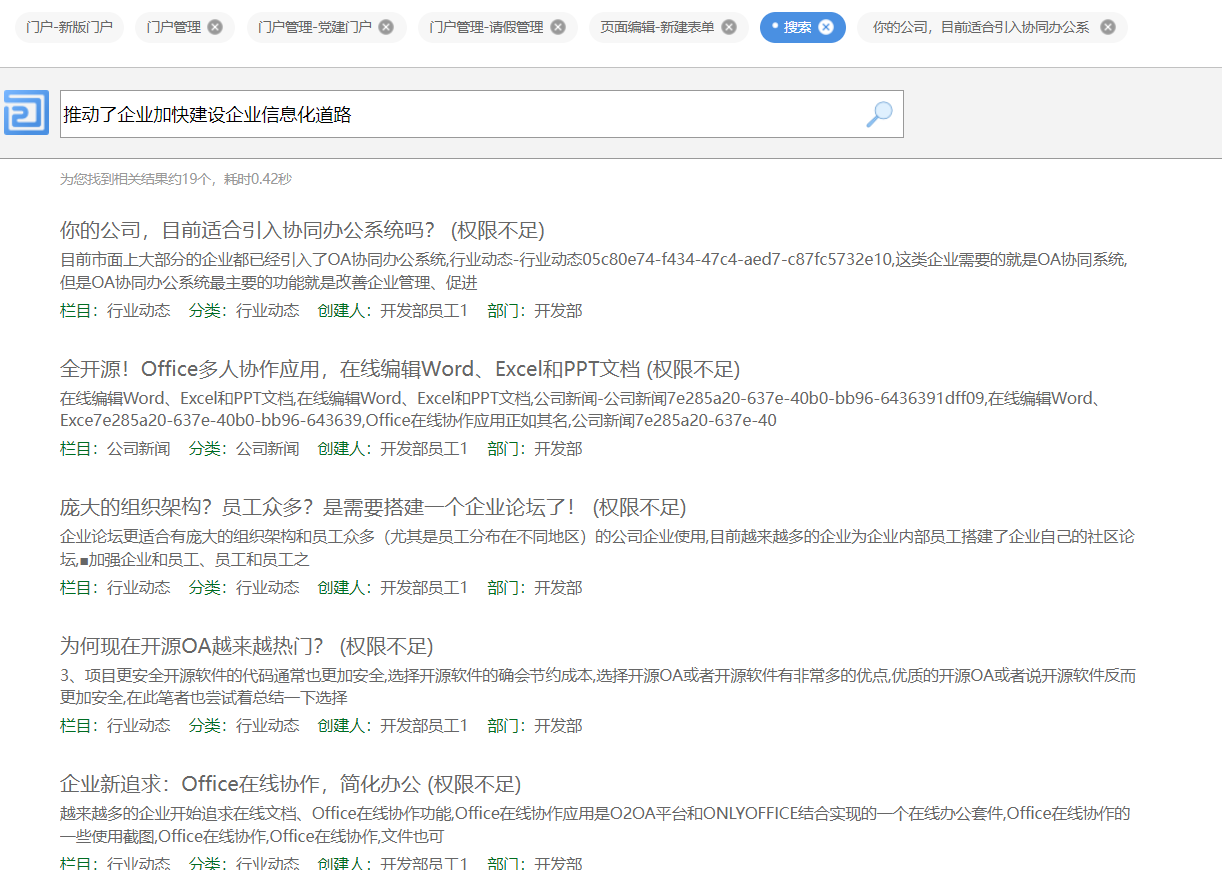
Task: Click the magnifier search icon
Action: coord(878,114)
